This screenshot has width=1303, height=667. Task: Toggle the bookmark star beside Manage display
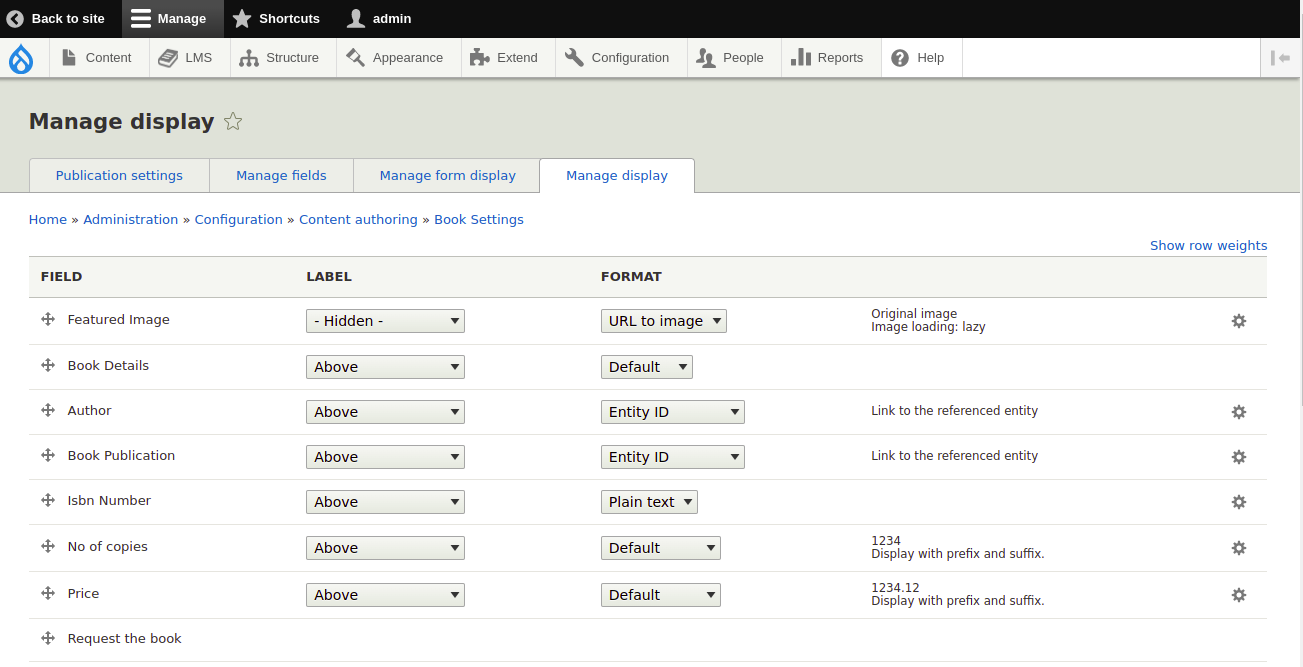(233, 121)
